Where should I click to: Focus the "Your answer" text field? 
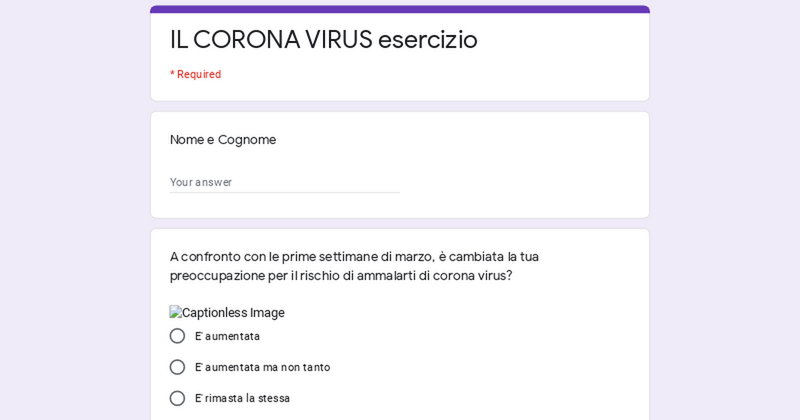284,182
